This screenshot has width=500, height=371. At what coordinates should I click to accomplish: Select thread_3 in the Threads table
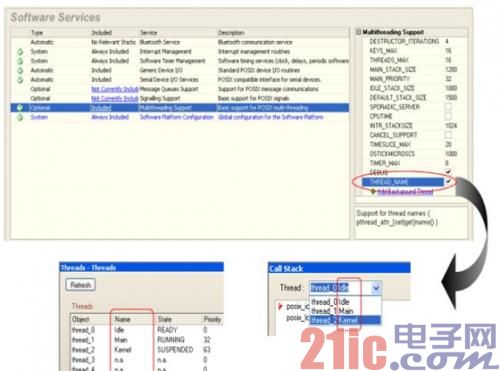pos(83,360)
